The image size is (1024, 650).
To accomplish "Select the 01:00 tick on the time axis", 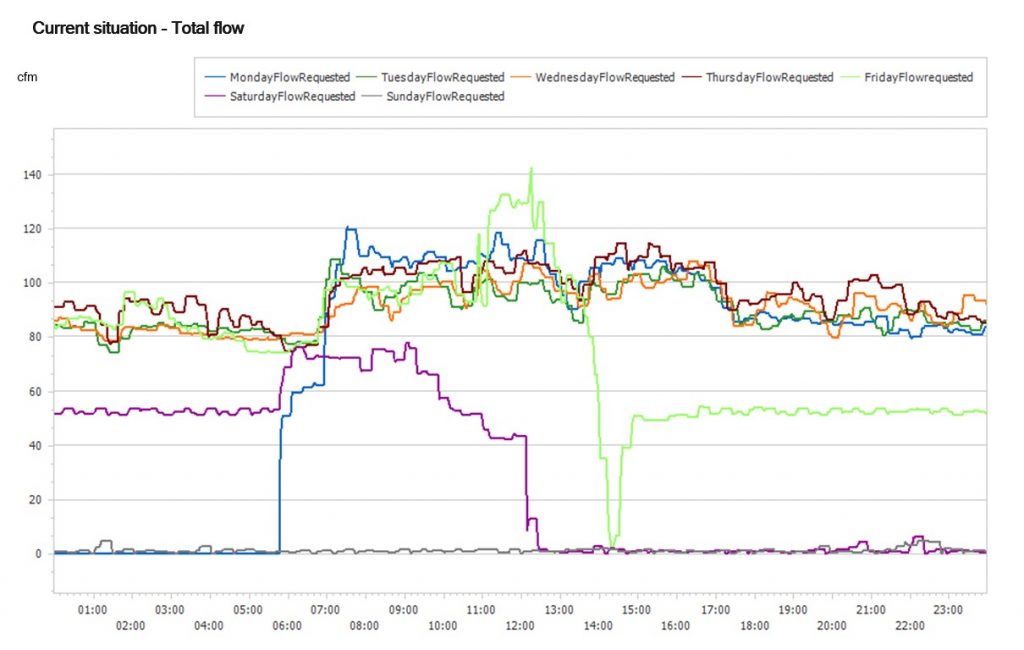I will pos(92,608).
